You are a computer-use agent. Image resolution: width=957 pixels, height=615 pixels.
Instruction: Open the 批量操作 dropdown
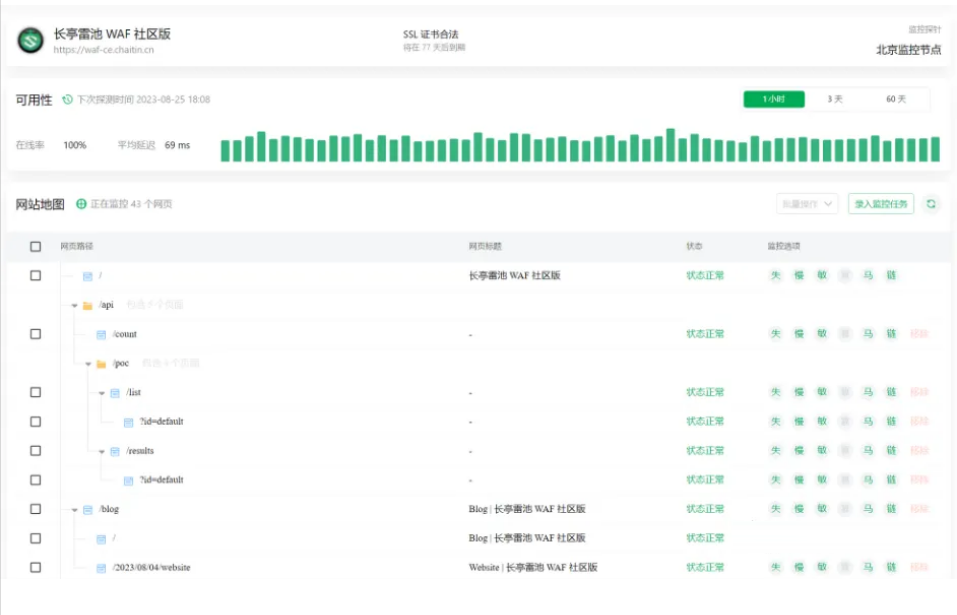point(806,204)
